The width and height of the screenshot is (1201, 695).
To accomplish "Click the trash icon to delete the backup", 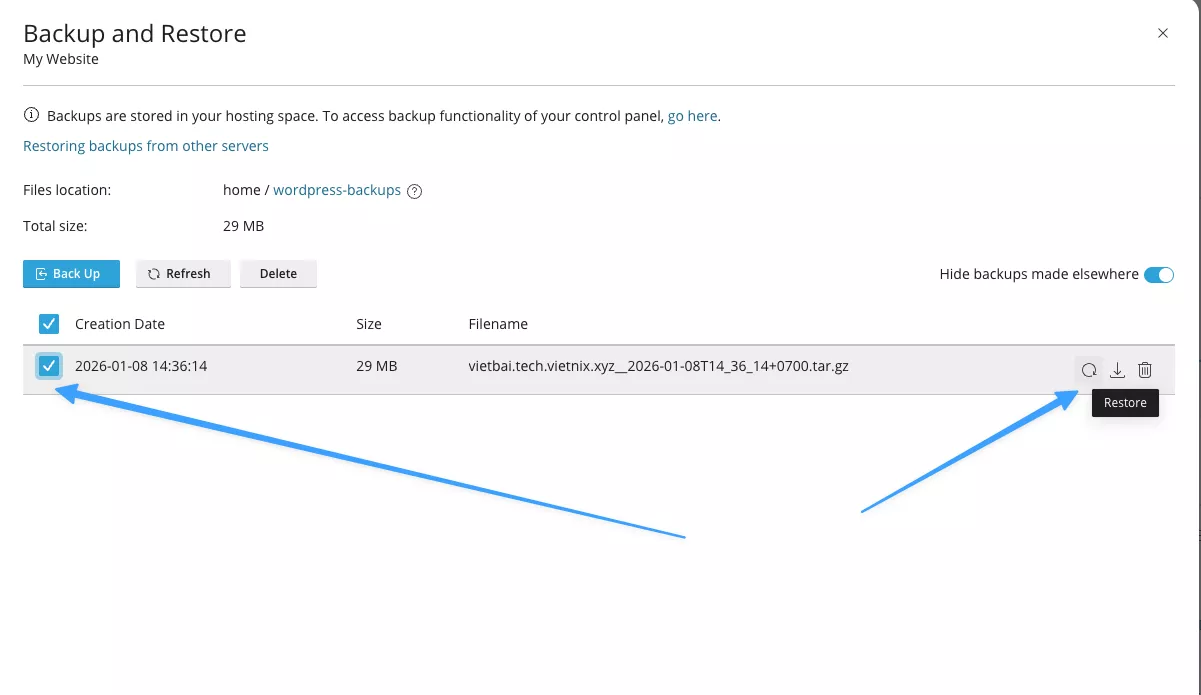I will [1144, 369].
